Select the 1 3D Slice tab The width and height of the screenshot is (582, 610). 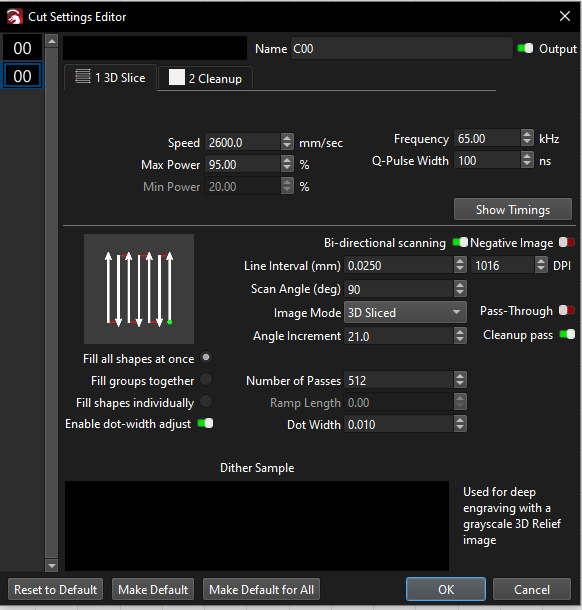pyautogui.click(x=110, y=77)
